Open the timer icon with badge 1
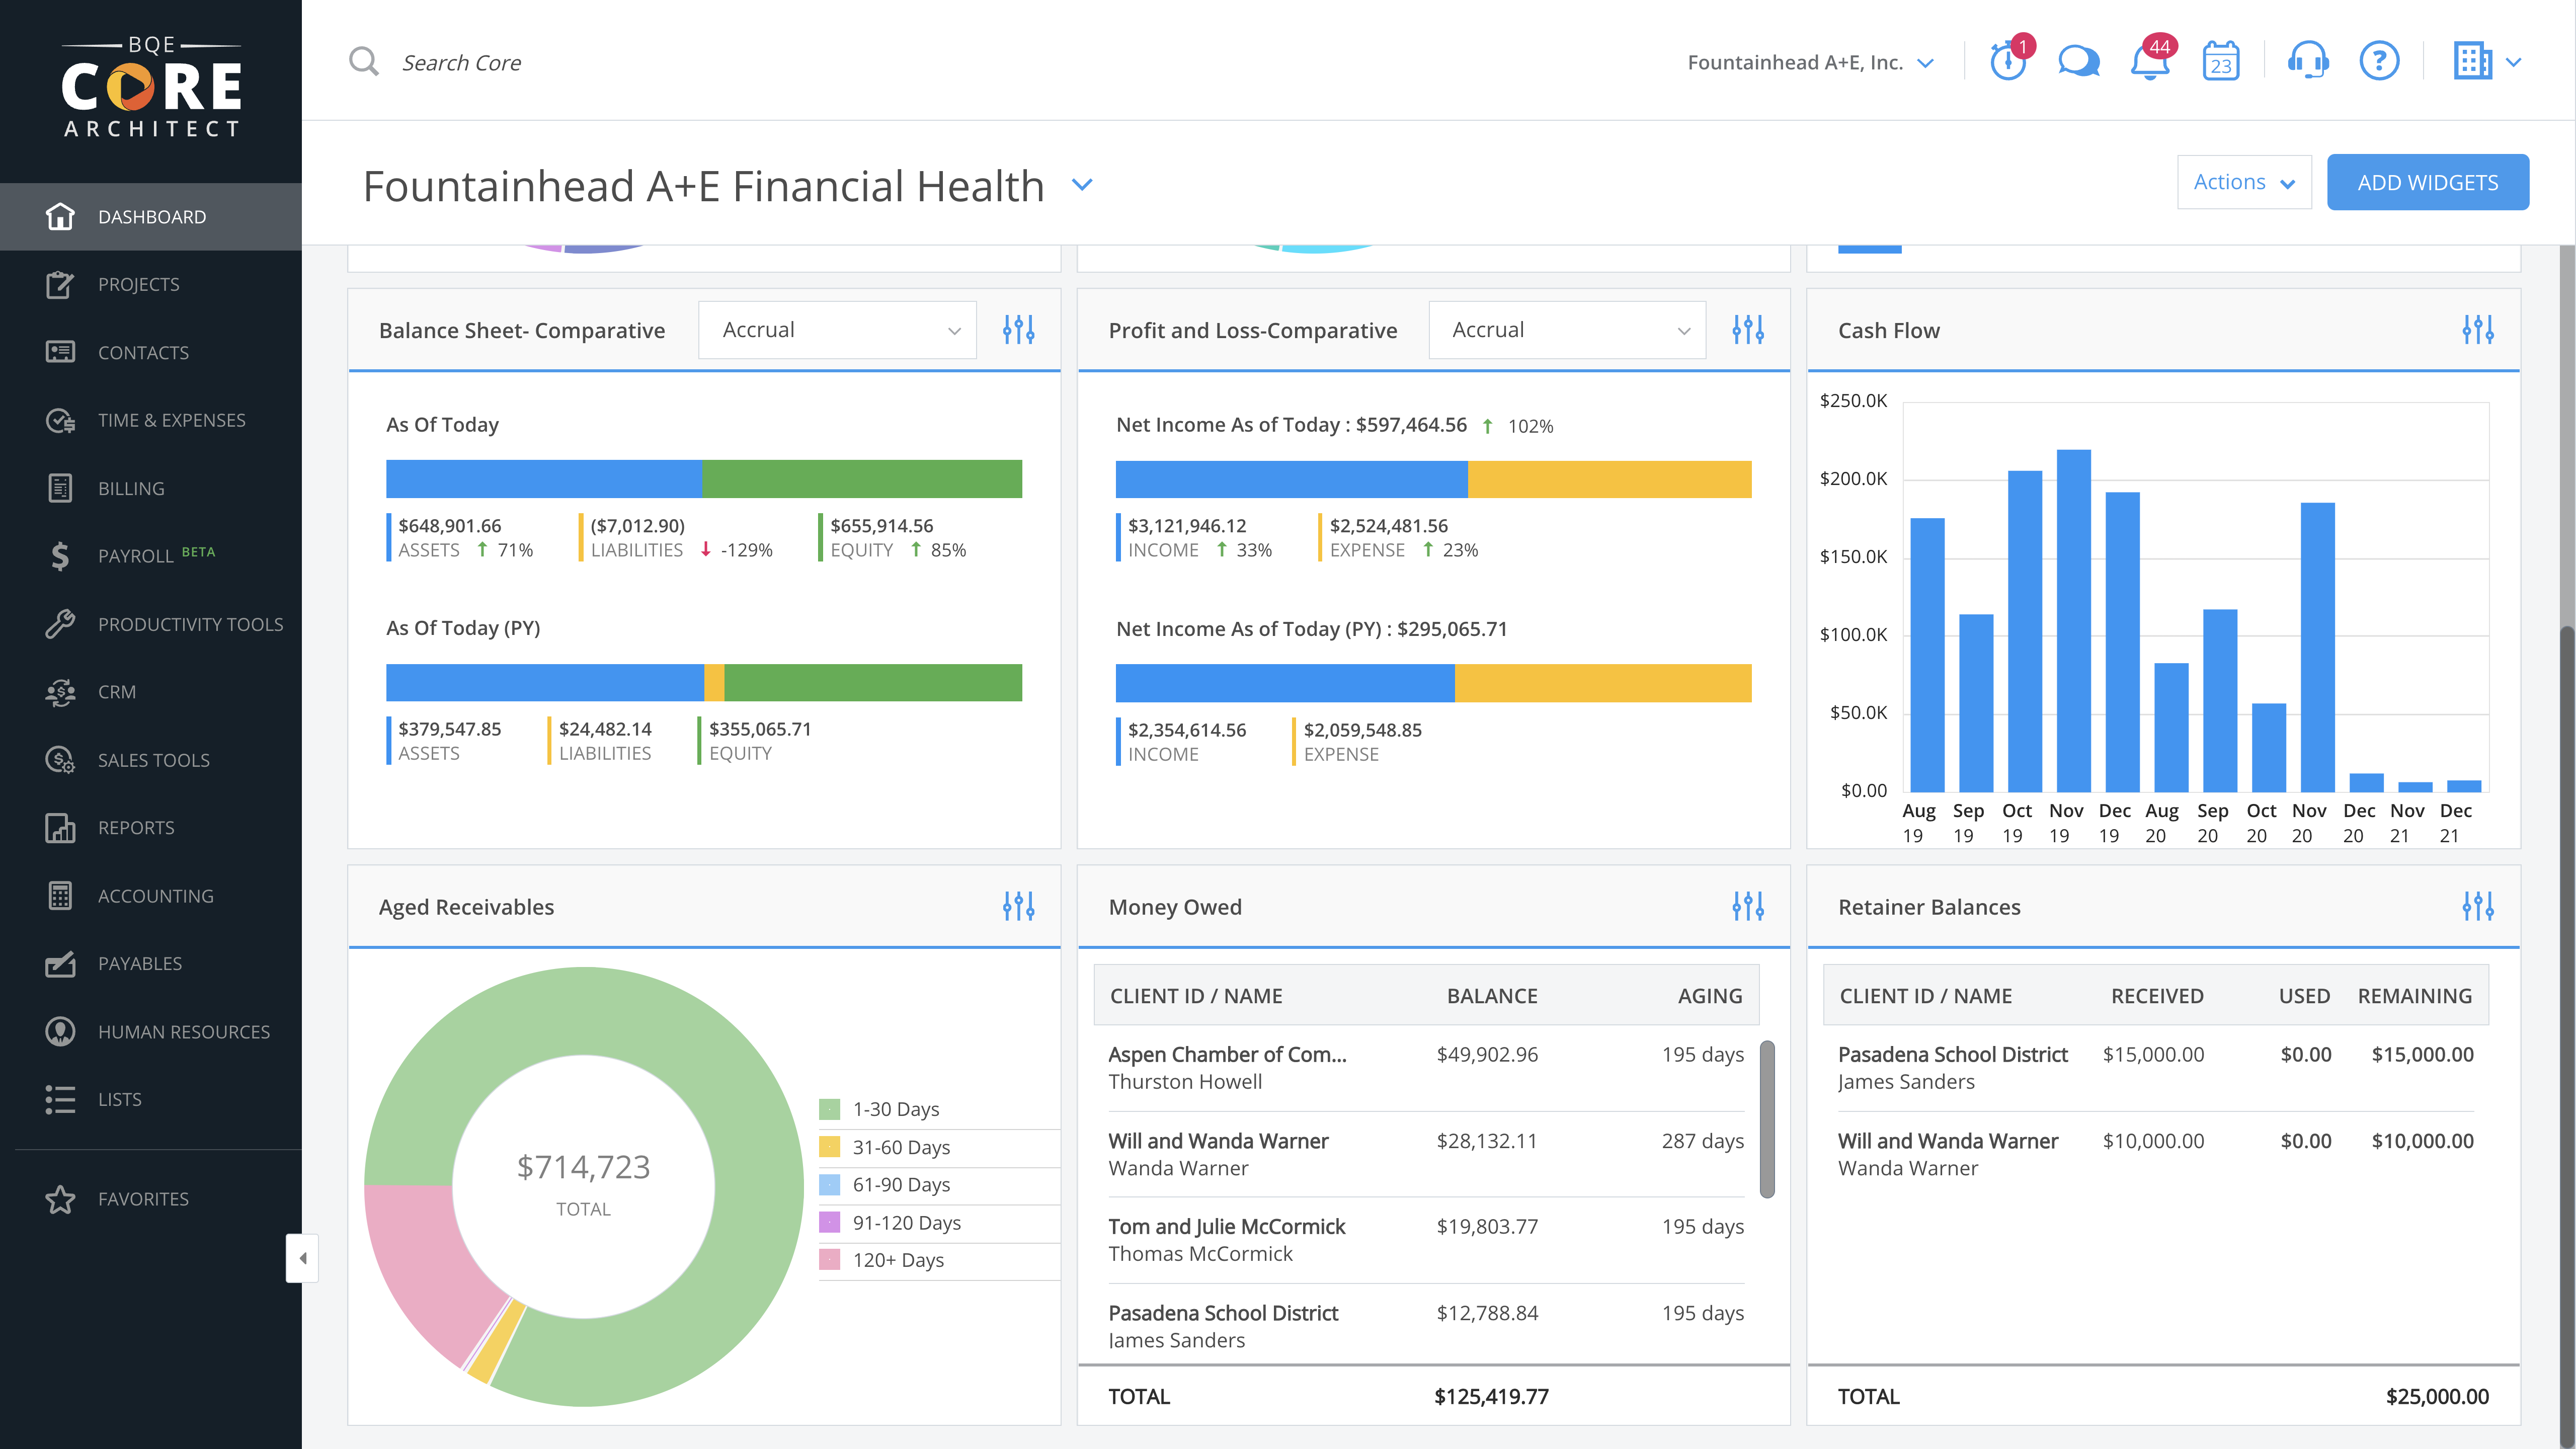2576x1449 pixels. click(x=2008, y=61)
